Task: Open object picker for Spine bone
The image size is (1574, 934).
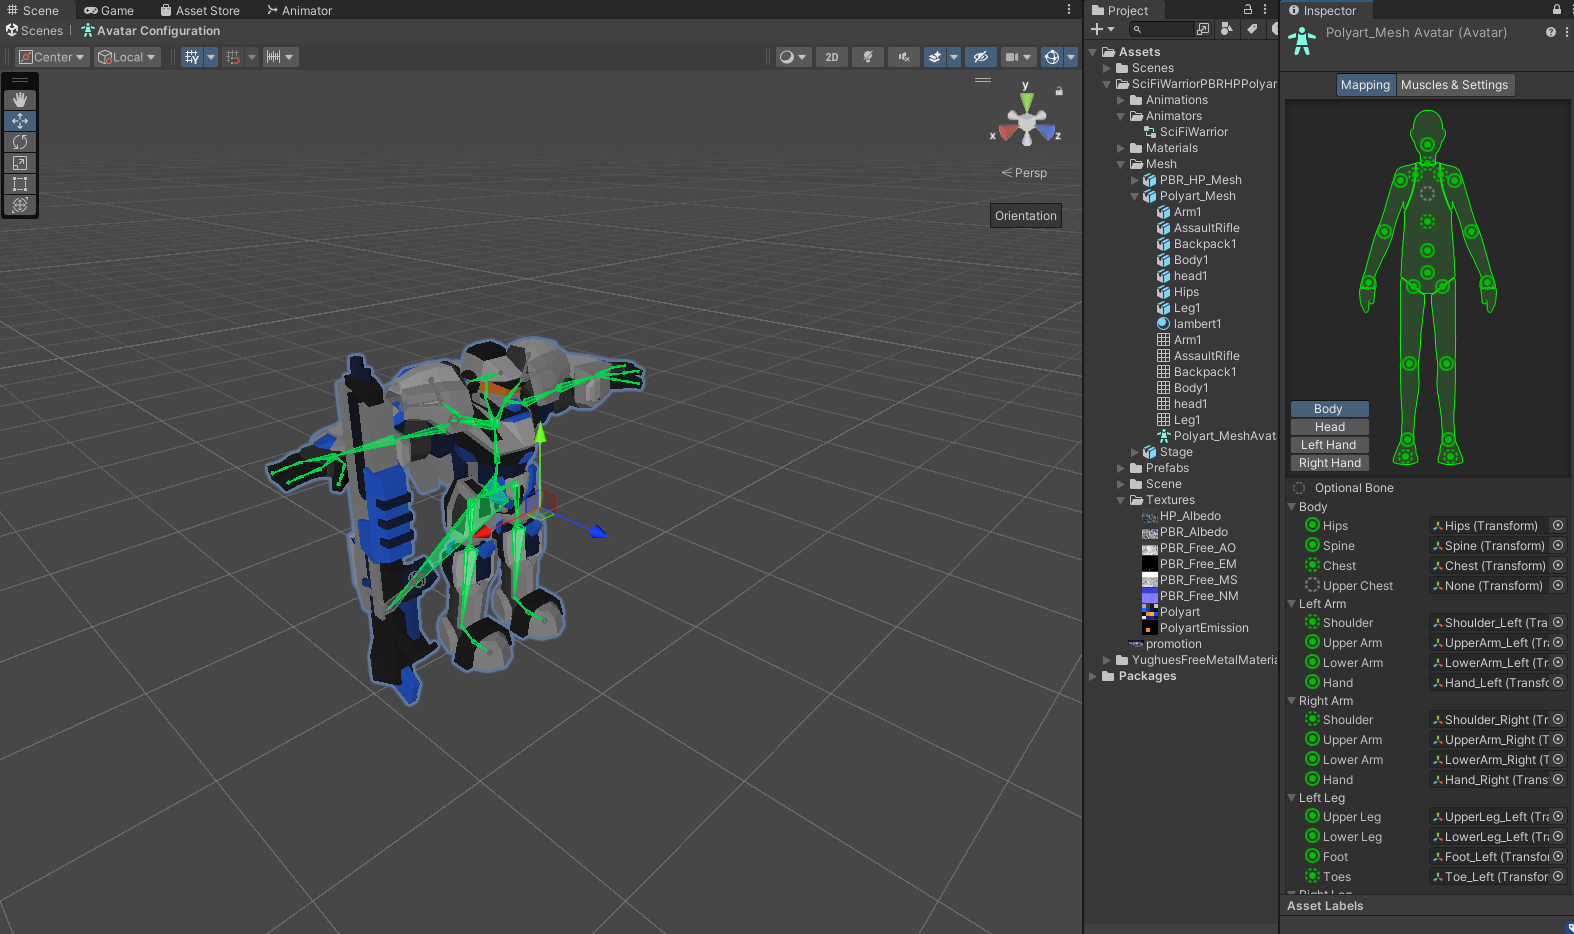Action: [1558, 545]
